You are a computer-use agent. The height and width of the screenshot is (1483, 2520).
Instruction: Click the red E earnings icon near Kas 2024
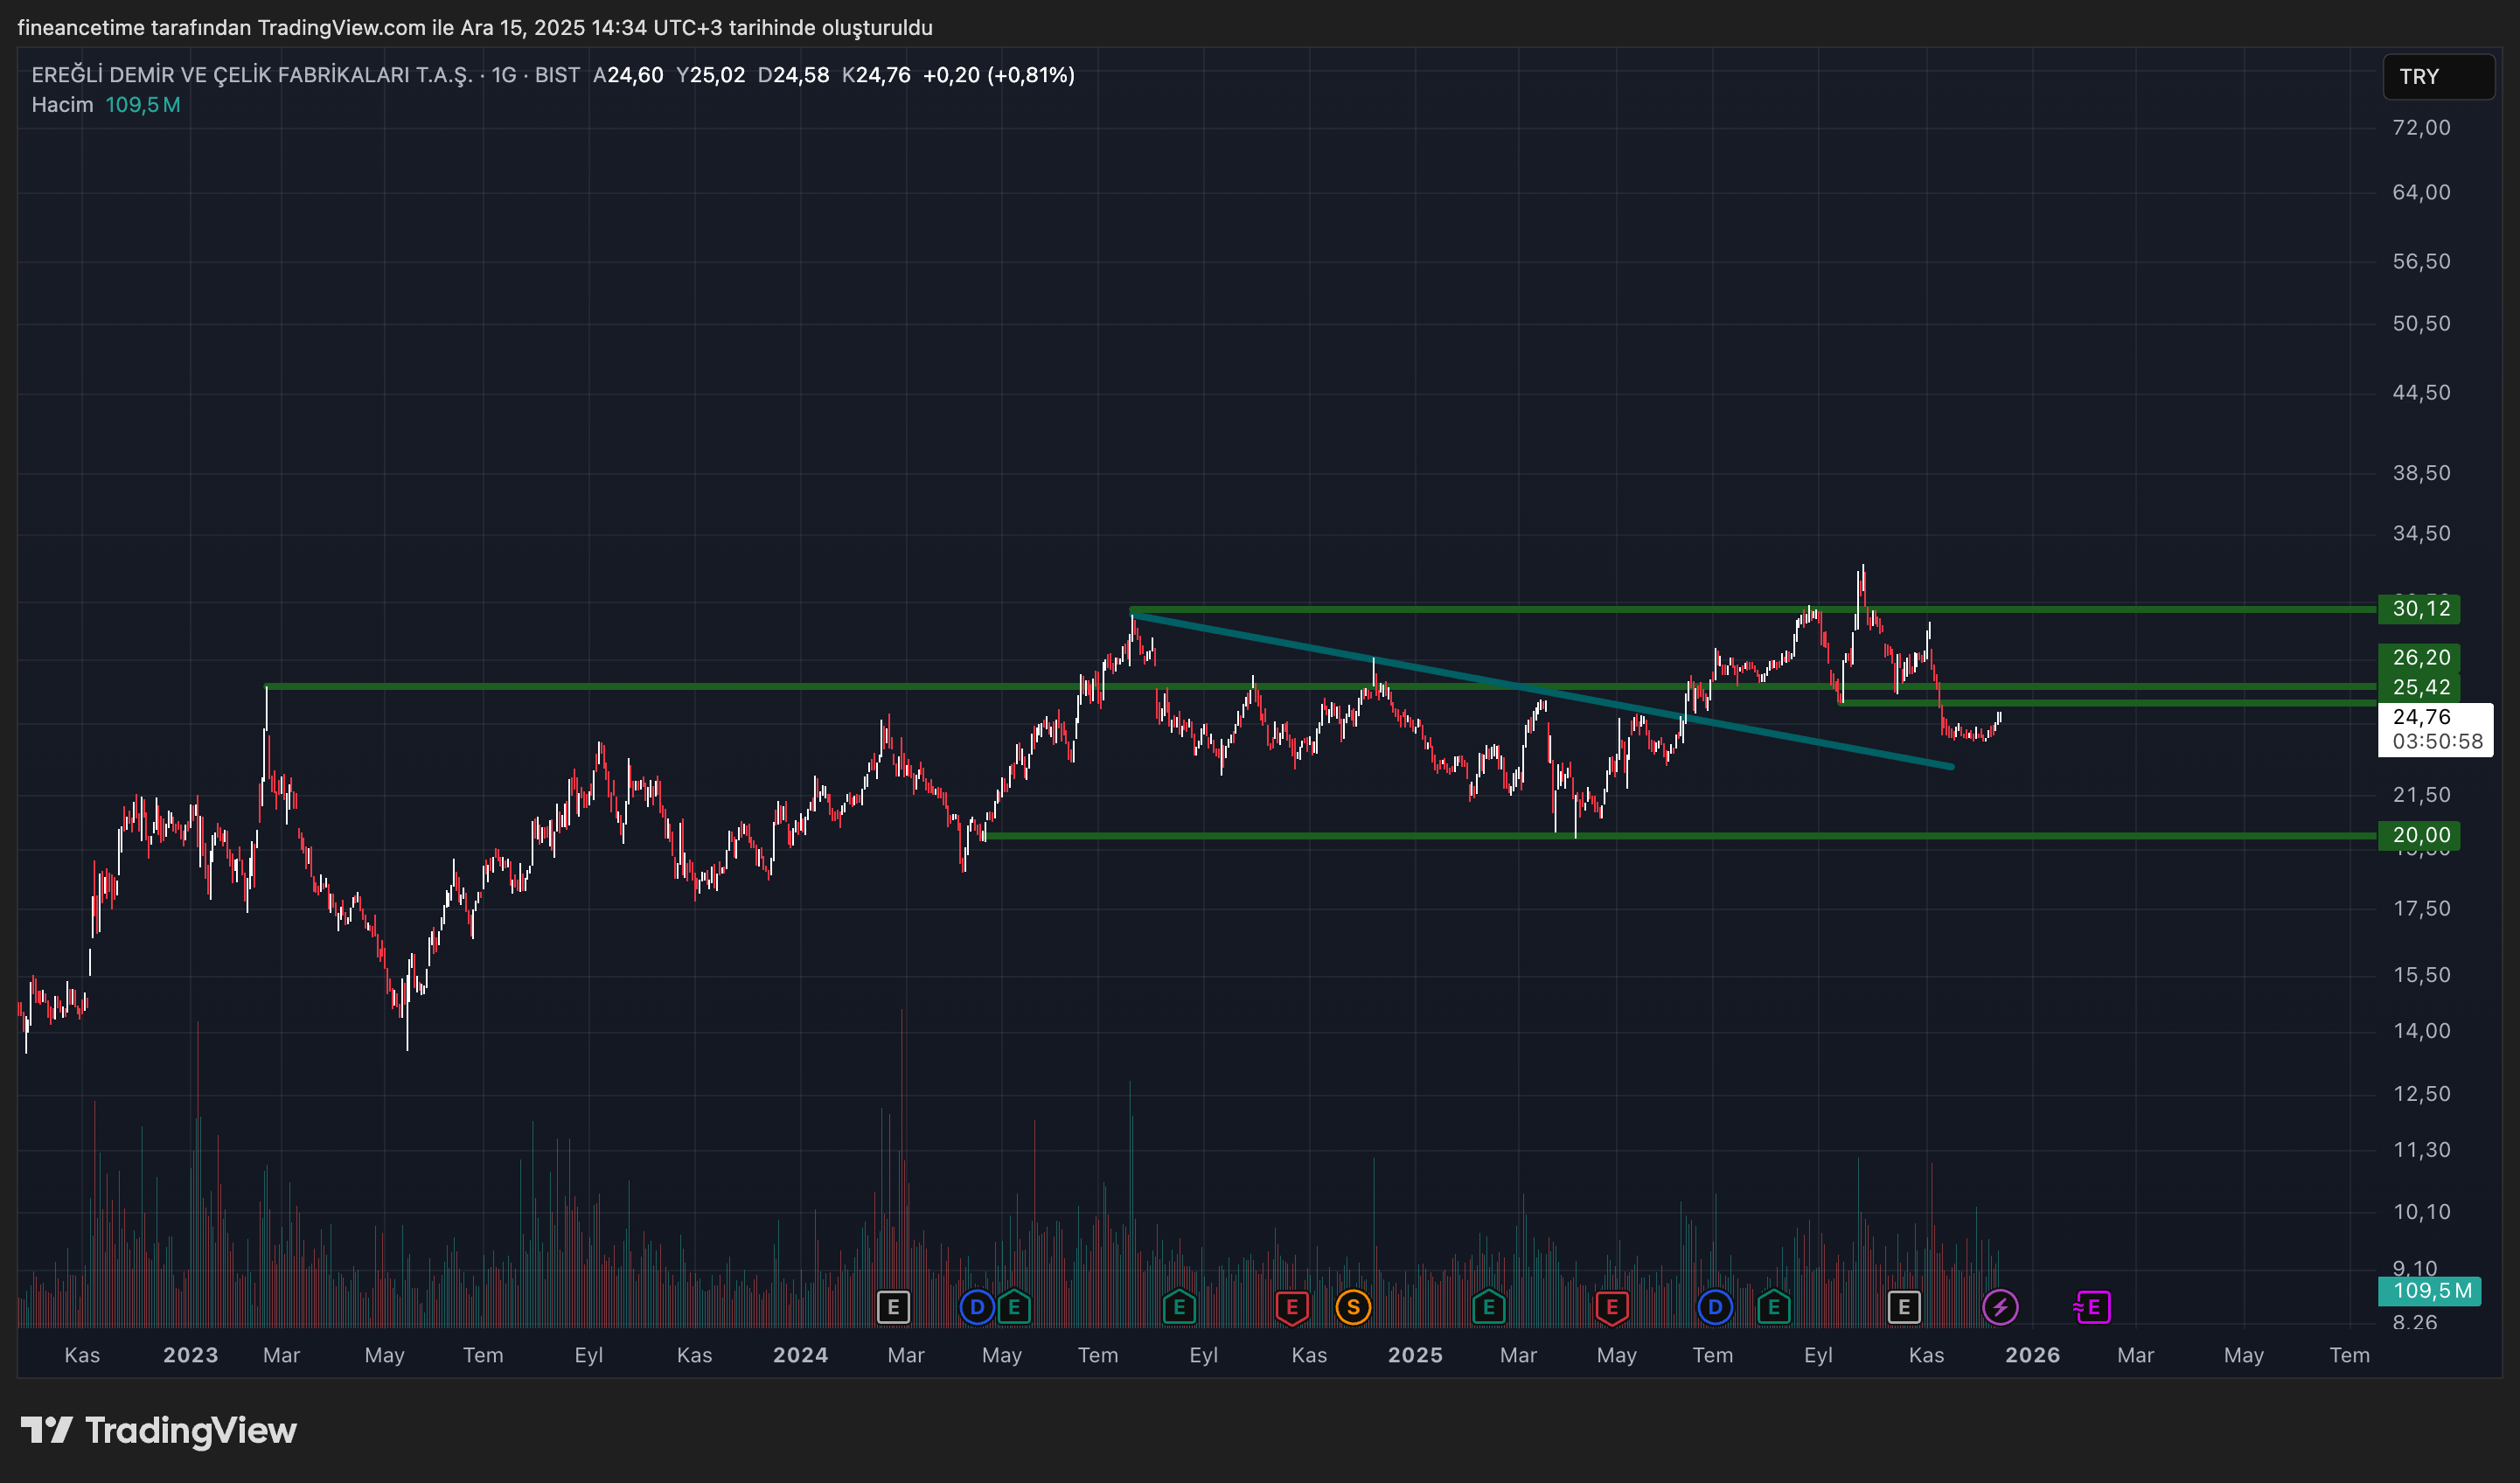click(x=1291, y=1307)
